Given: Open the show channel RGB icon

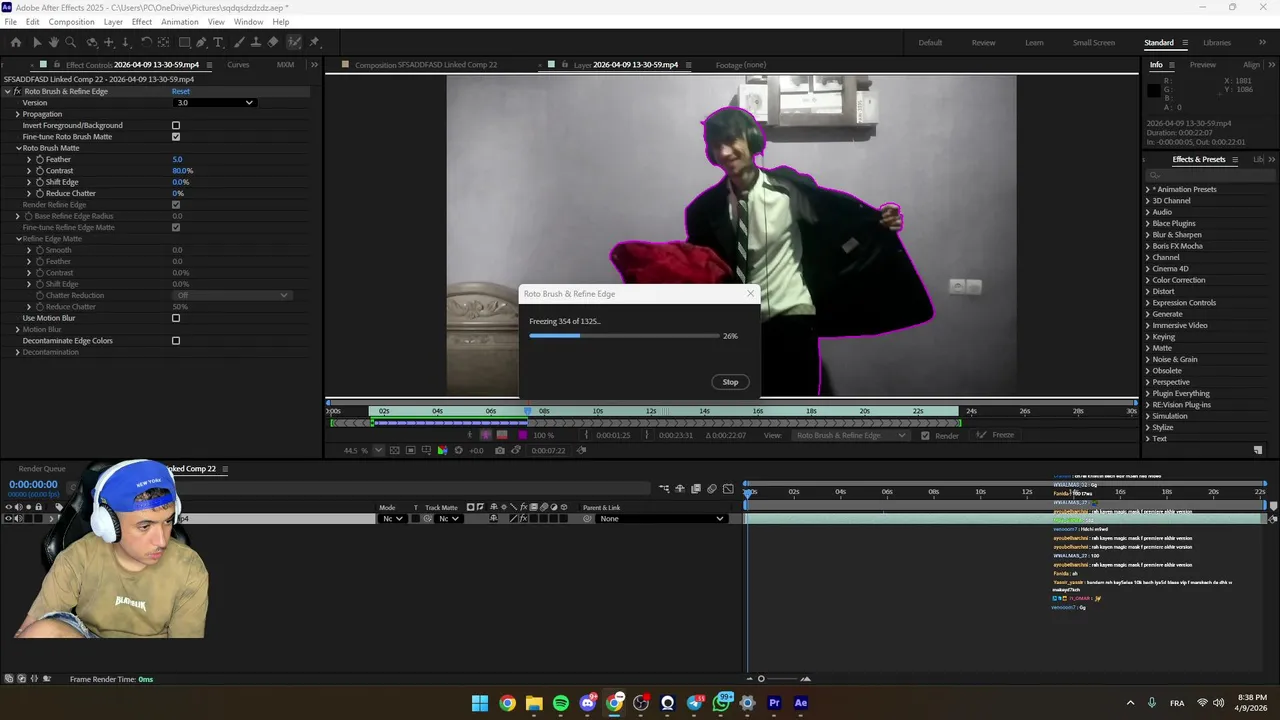Looking at the screenshot, I should point(442,450).
